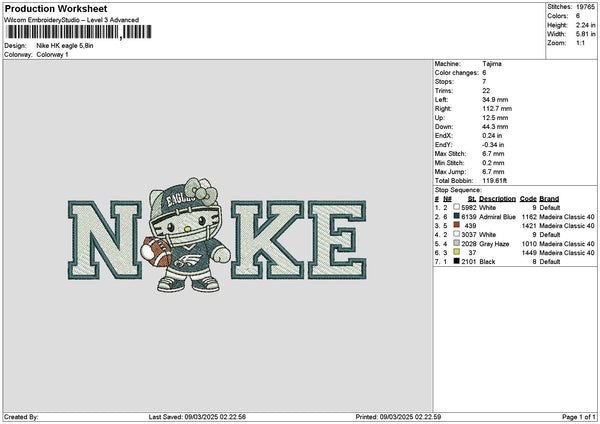Click the Machine value Tajima
This screenshot has height=424, width=600.
[492, 64]
